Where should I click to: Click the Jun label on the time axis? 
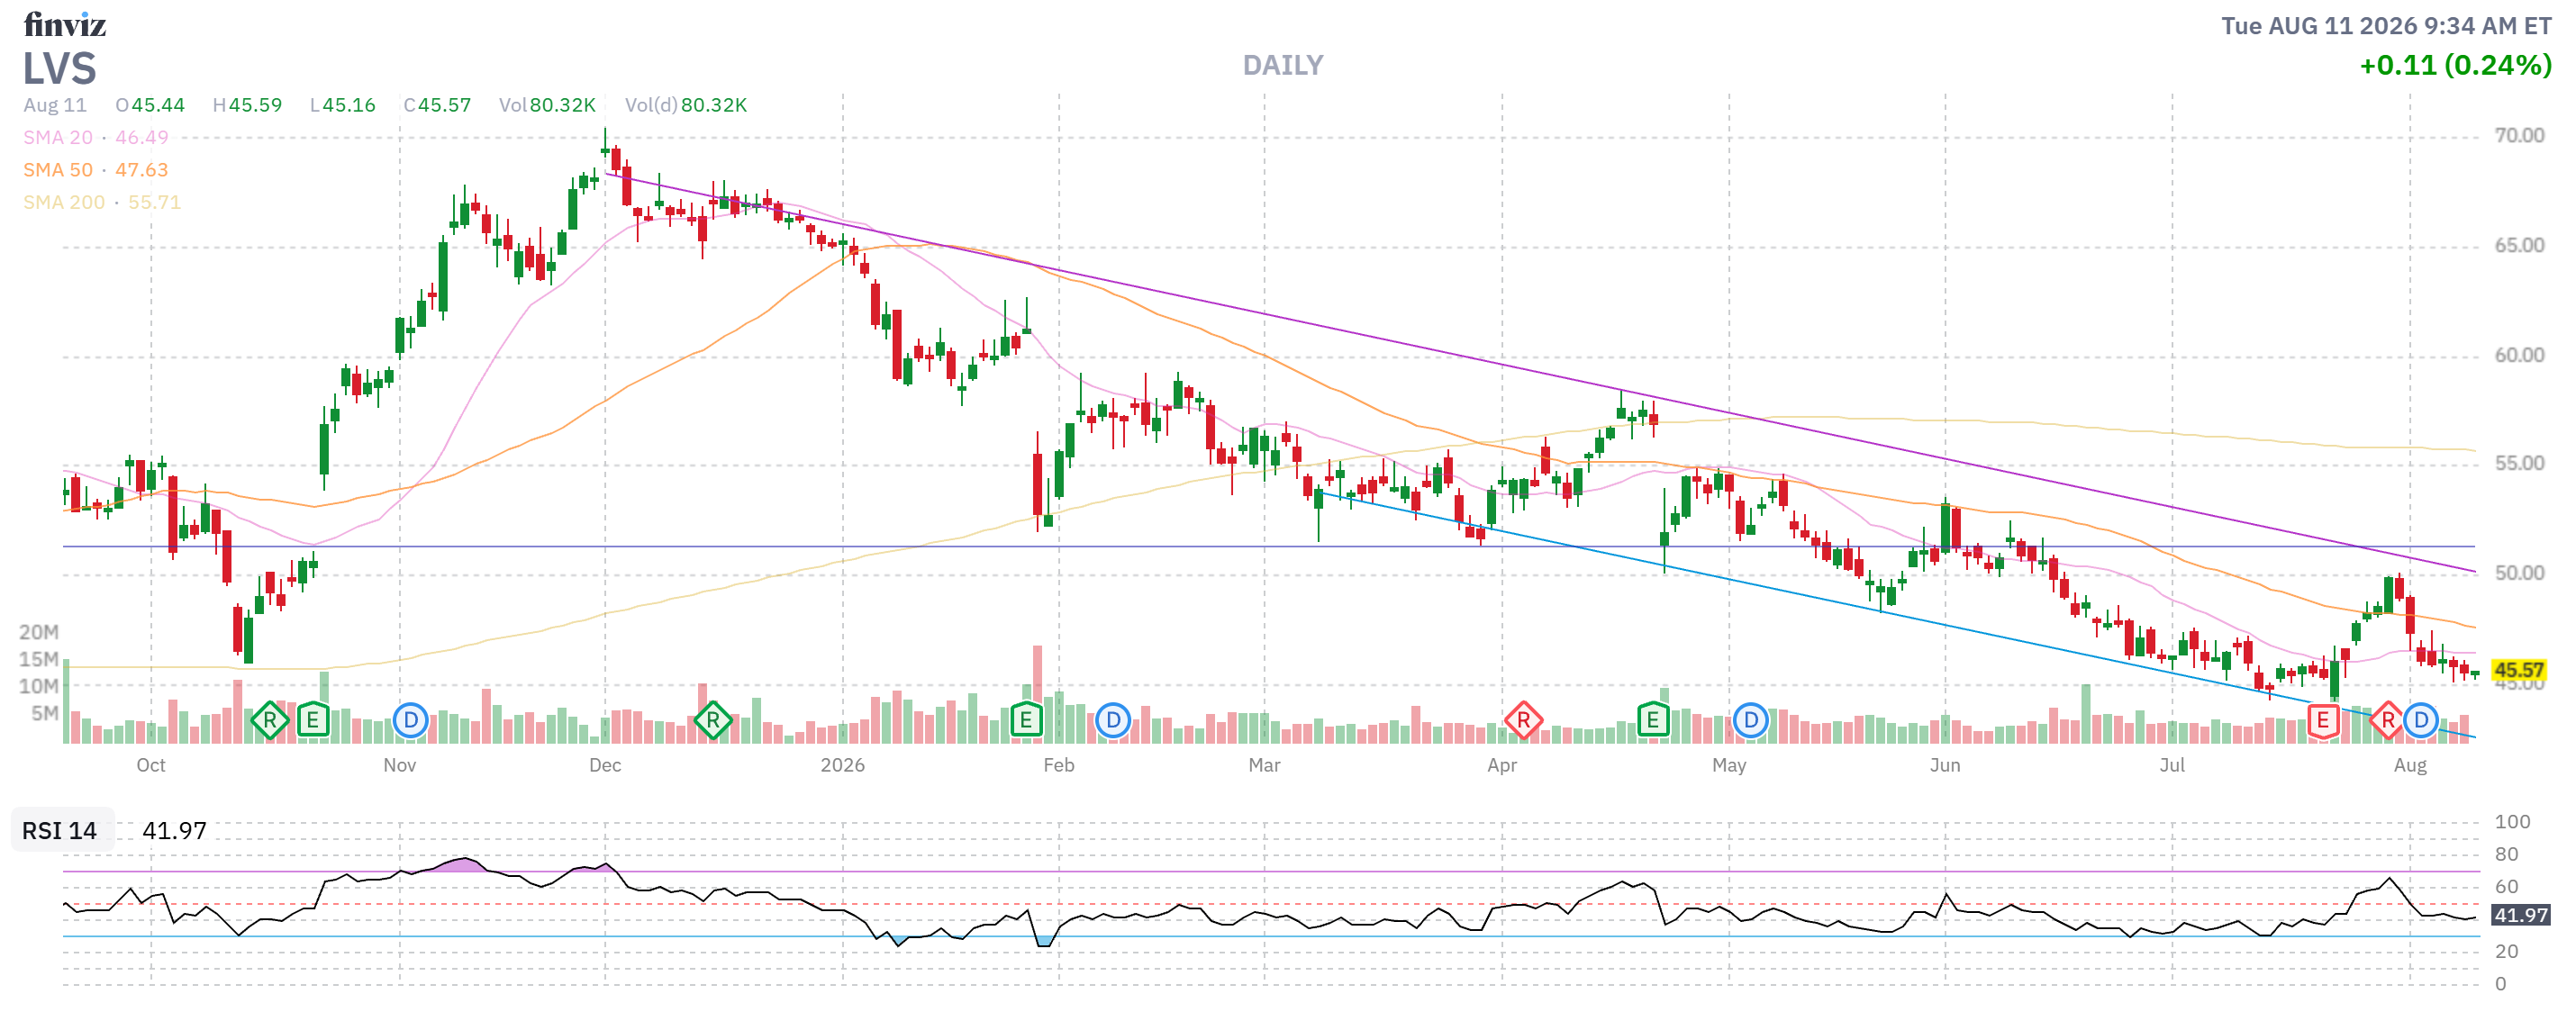click(1945, 764)
